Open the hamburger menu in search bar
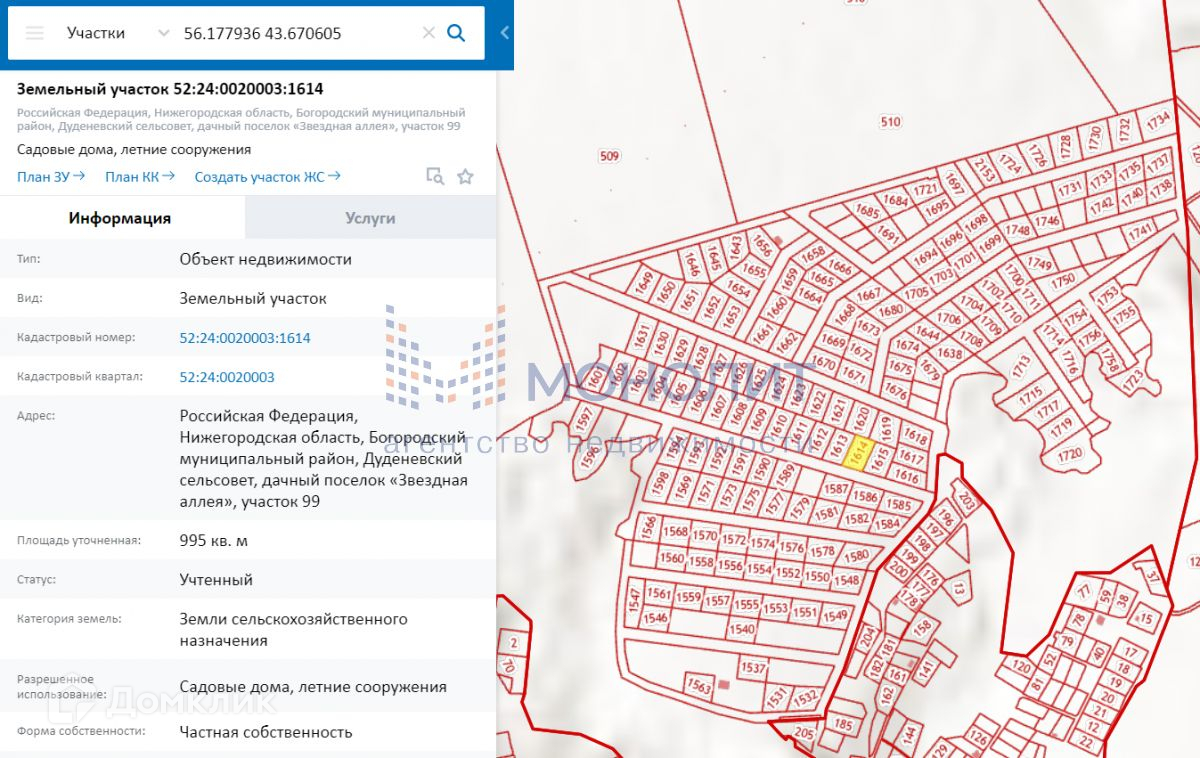Image resolution: width=1200 pixels, height=758 pixels. tap(35, 33)
